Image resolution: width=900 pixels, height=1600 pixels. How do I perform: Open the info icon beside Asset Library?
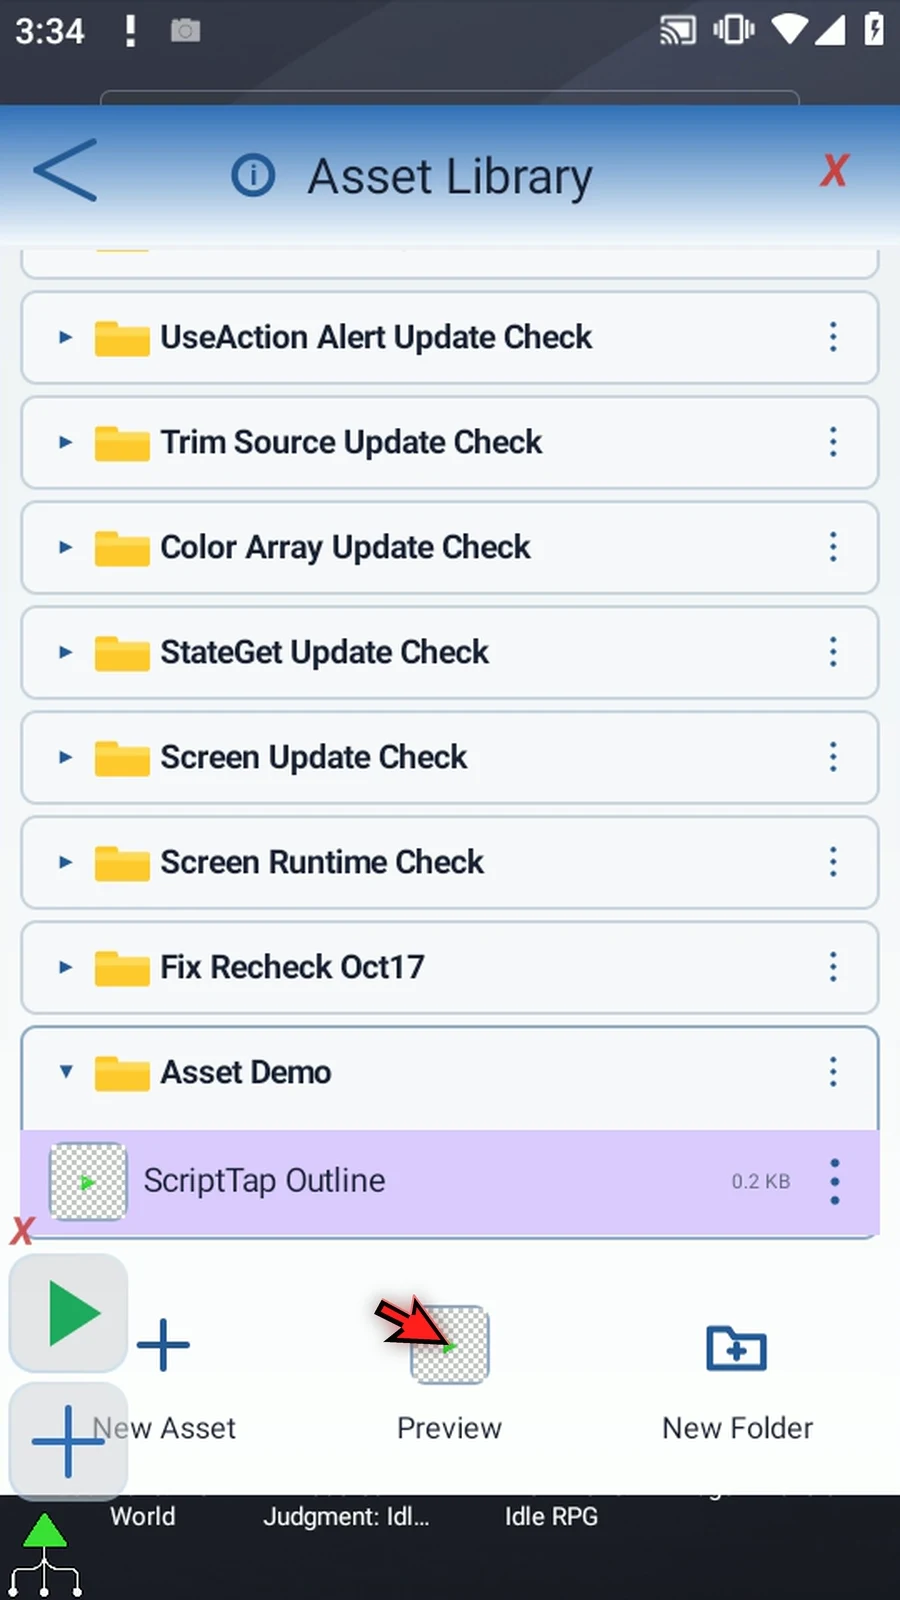coord(253,175)
